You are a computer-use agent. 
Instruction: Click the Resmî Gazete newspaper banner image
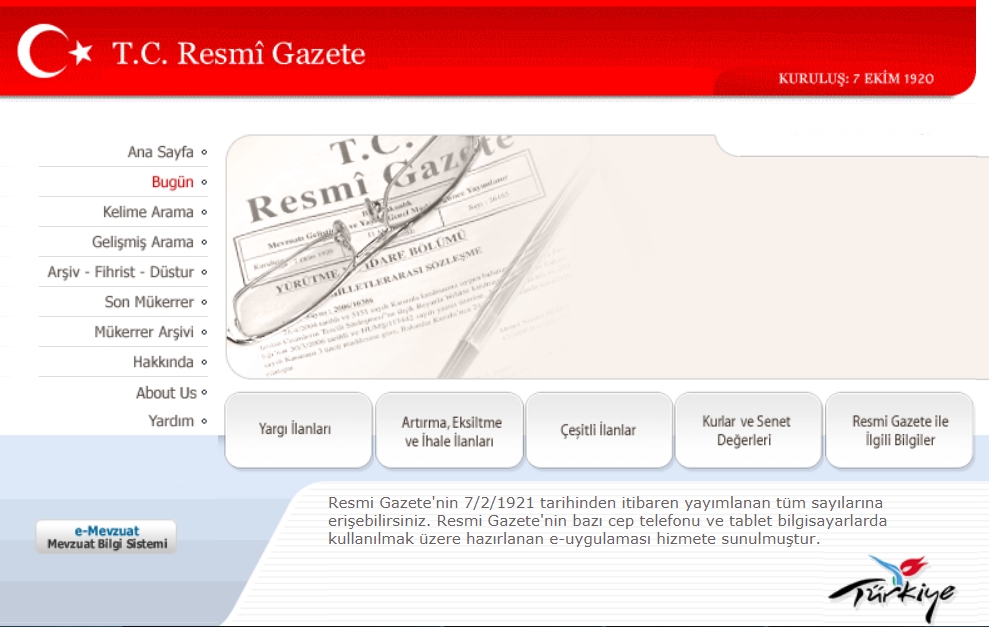point(606,256)
